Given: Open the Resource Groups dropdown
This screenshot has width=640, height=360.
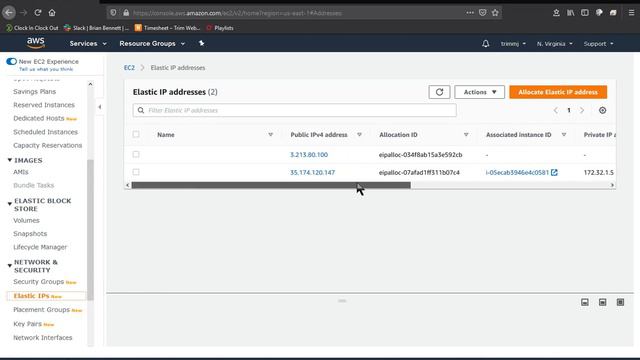Looking at the screenshot, I should point(152,43).
